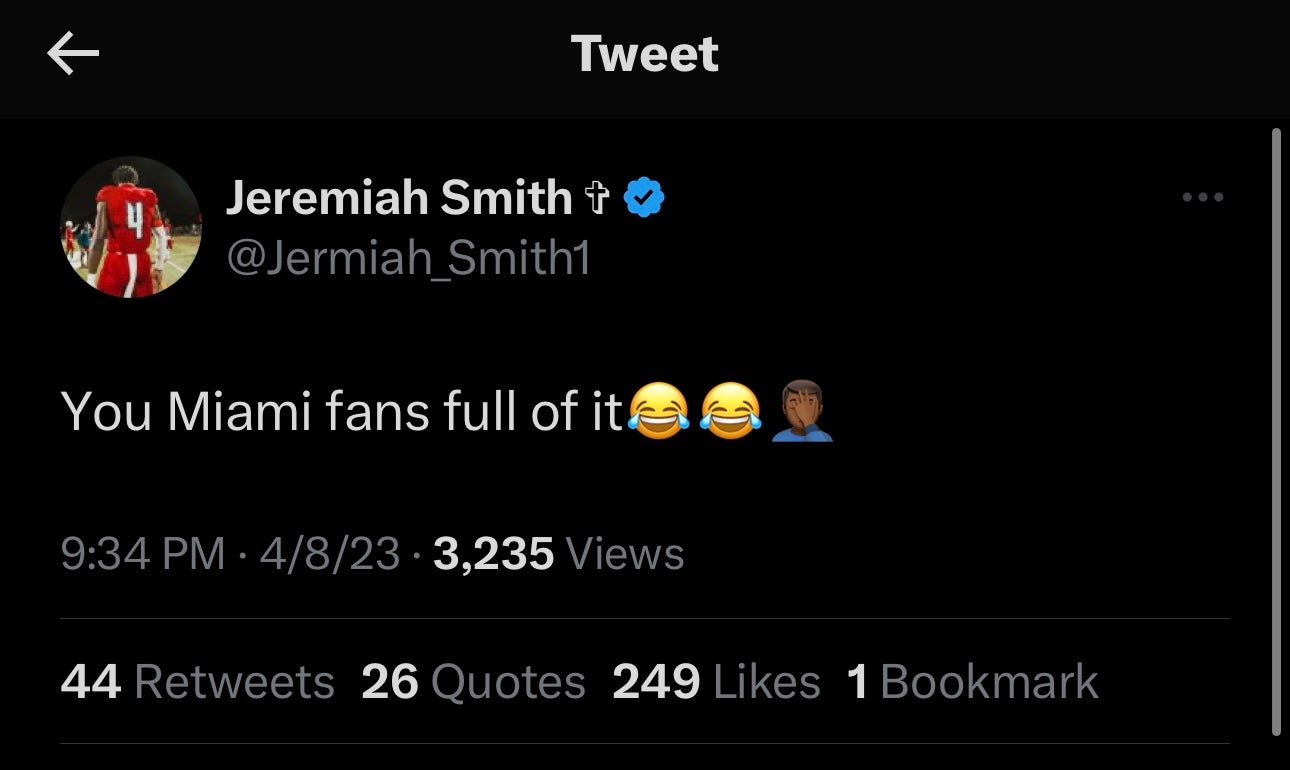Click the cross symbol beside Jeremiah Smith

pyautogui.click(x=598, y=196)
